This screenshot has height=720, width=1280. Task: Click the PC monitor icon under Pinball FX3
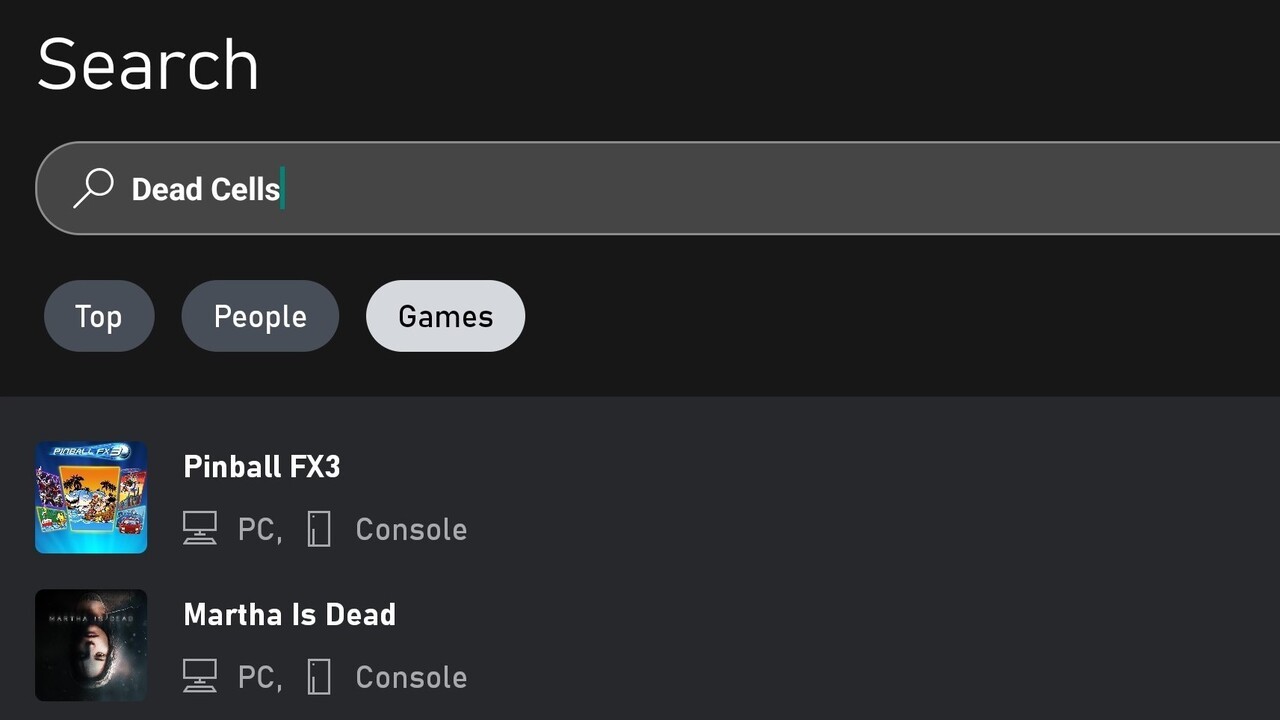tap(200, 528)
